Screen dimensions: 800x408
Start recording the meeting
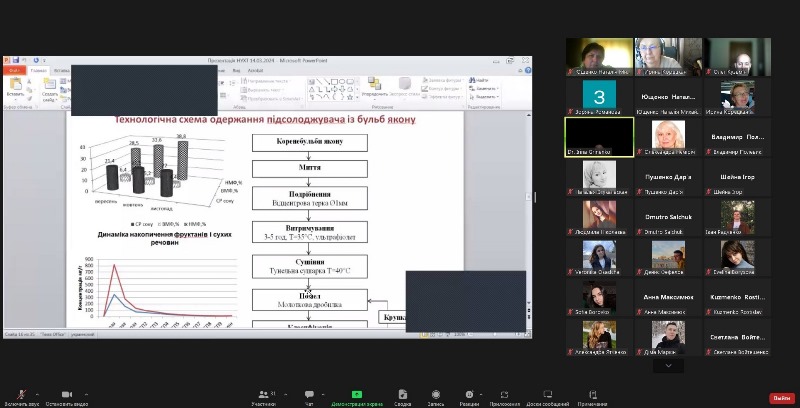[436, 395]
